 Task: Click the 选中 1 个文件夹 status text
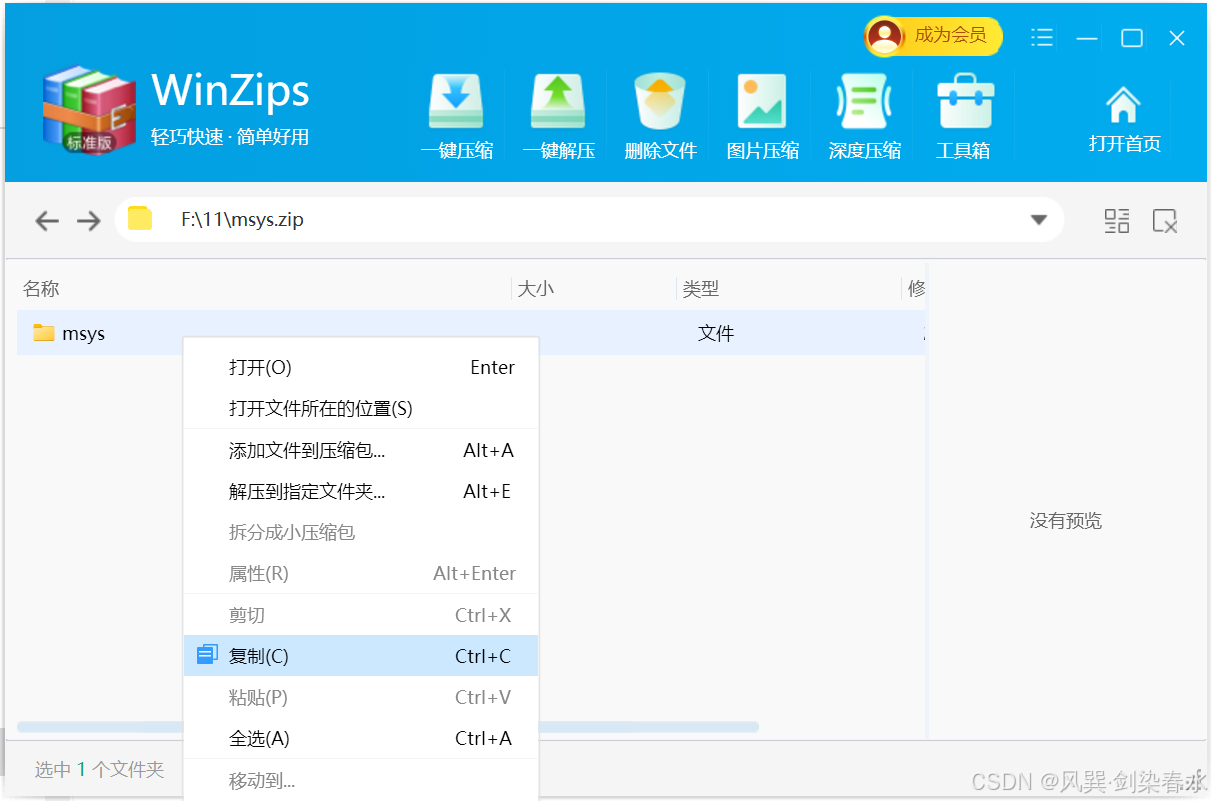click(99, 770)
